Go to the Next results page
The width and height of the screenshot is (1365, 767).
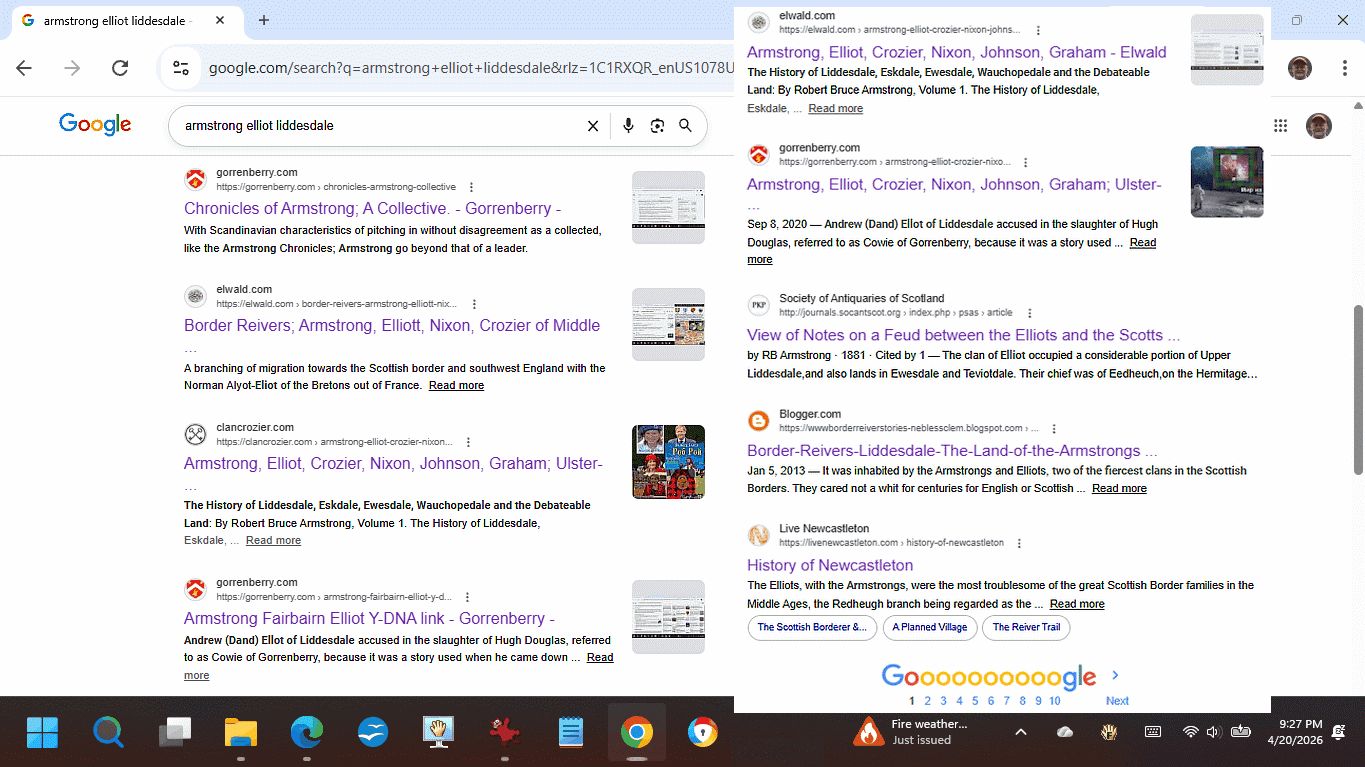[x=1116, y=700]
